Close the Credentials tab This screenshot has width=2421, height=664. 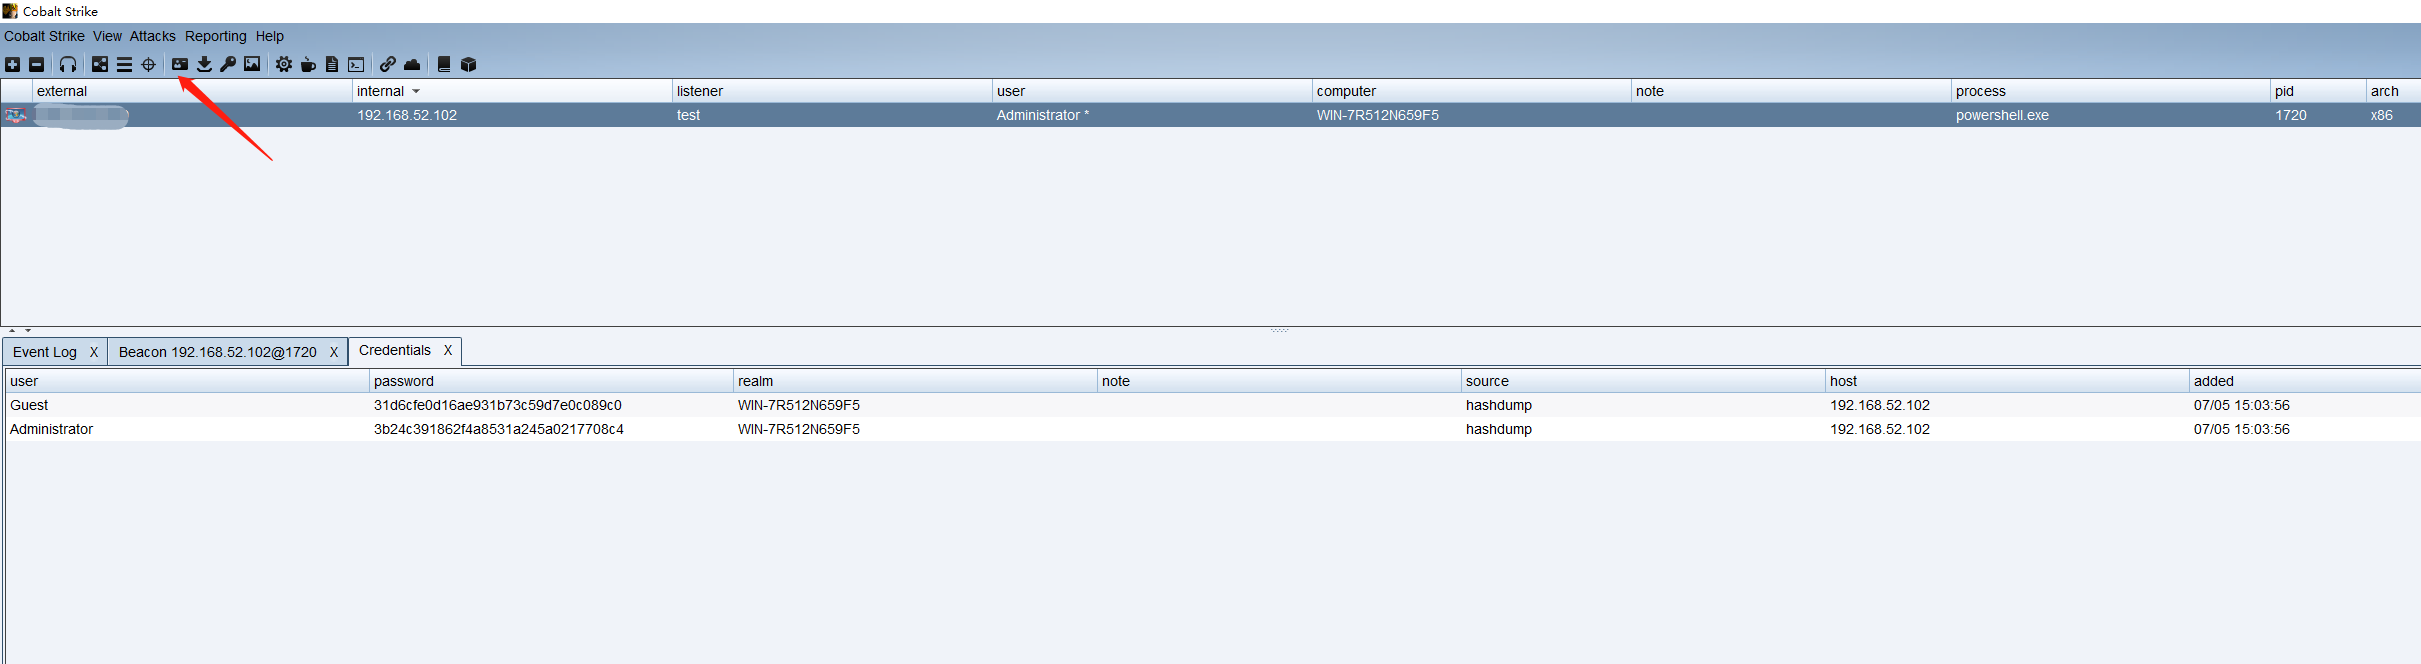click(x=448, y=350)
